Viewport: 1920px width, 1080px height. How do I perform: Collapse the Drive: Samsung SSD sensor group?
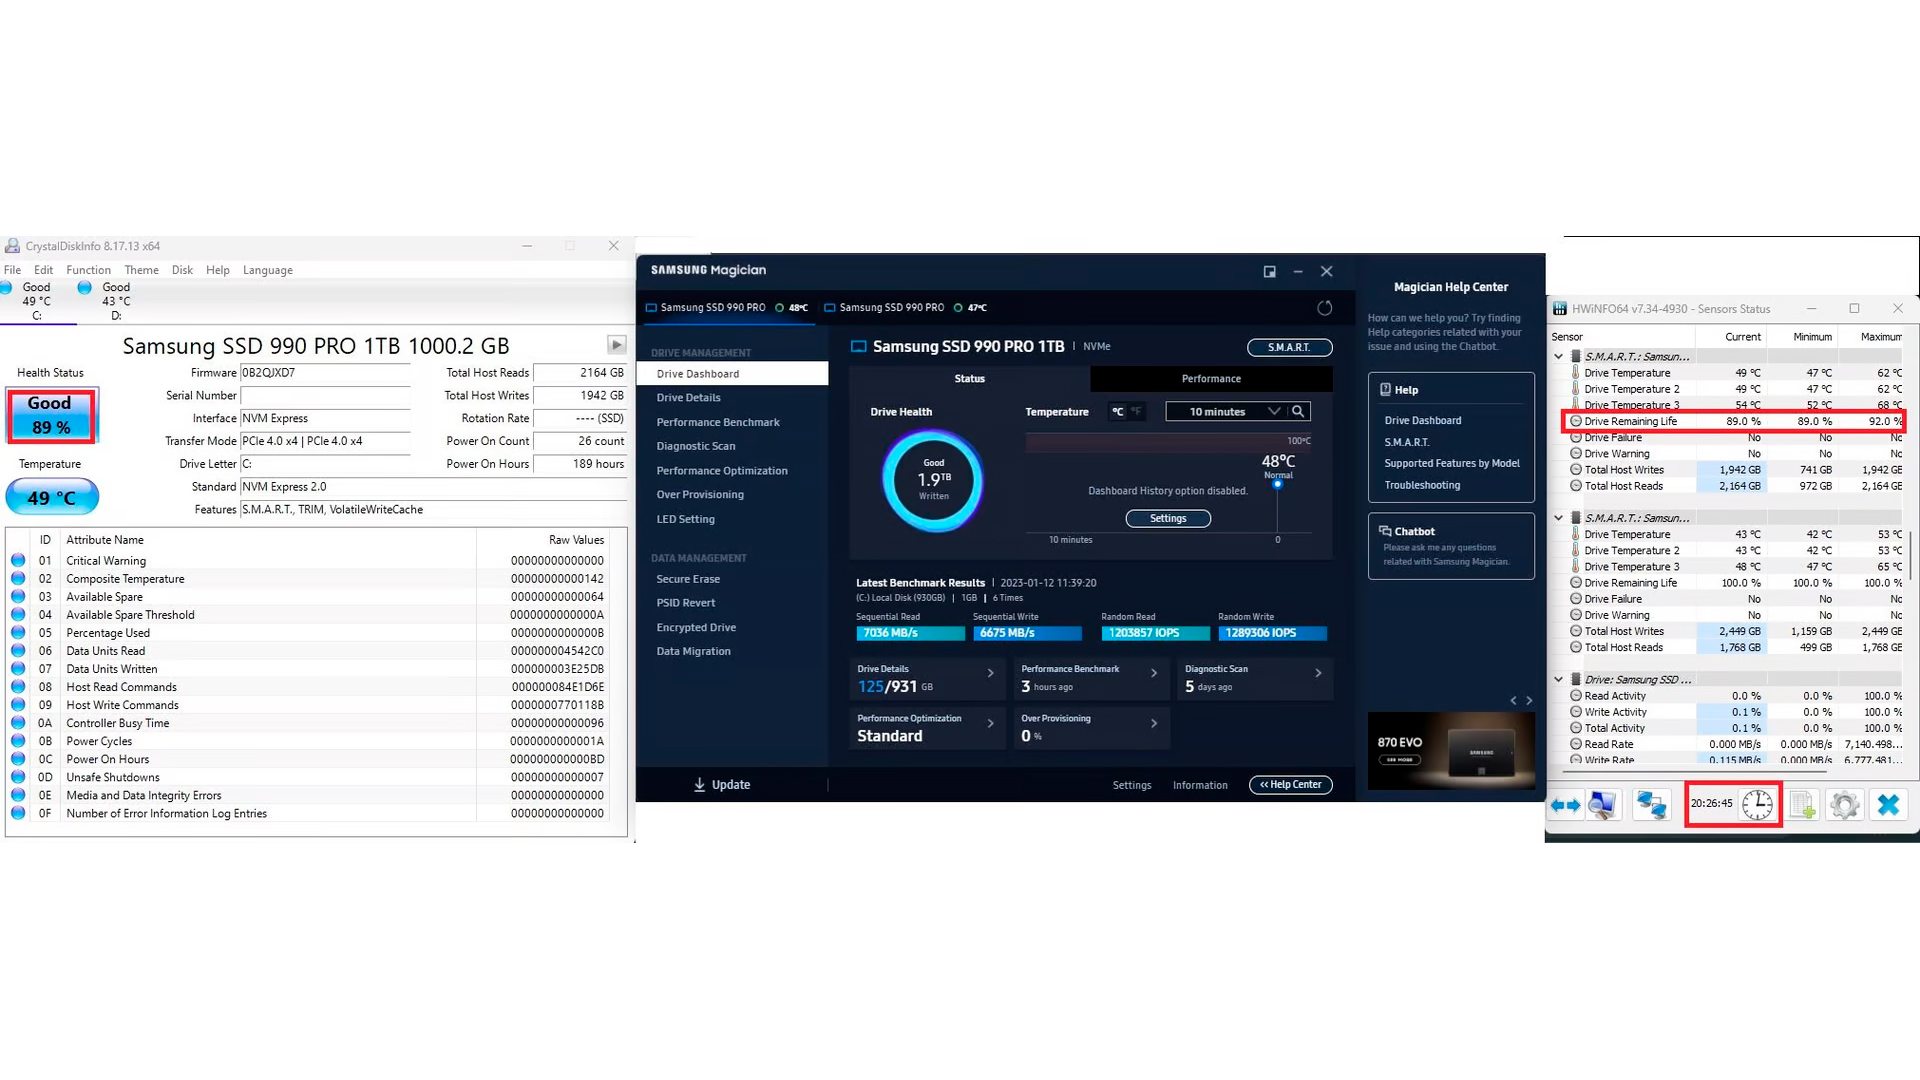(1558, 679)
